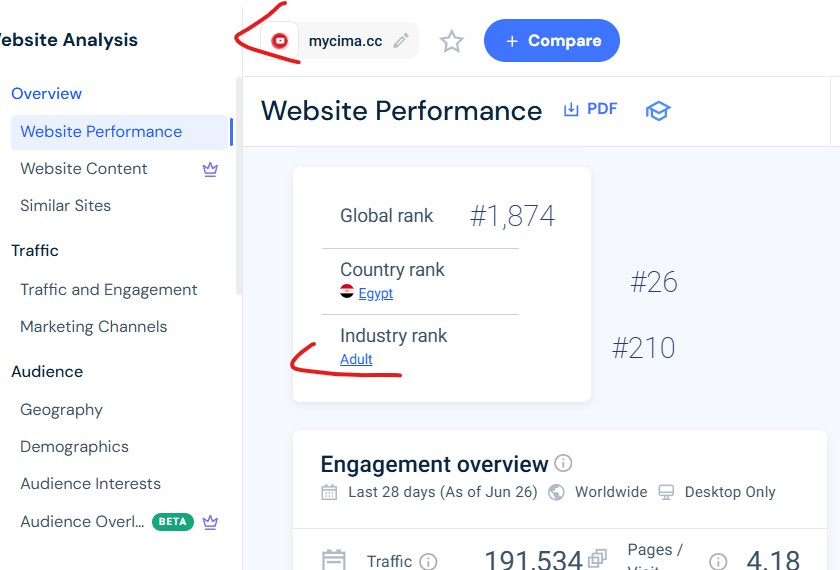Open Audience Overlap beta page

click(82, 521)
